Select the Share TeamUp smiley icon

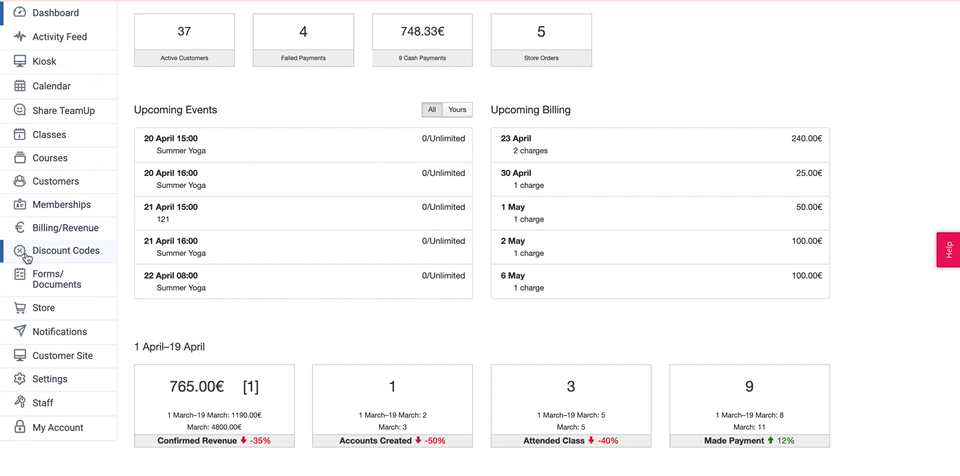[19, 110]
